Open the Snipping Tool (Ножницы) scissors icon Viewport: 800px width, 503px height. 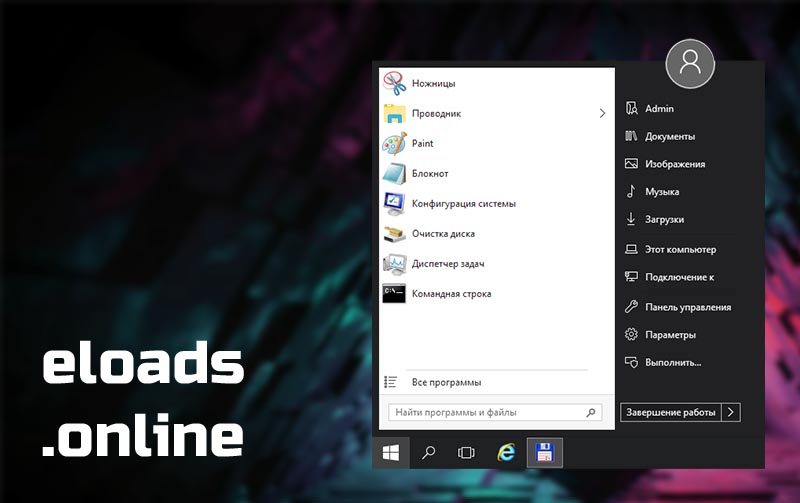click(x=394, y=84)
